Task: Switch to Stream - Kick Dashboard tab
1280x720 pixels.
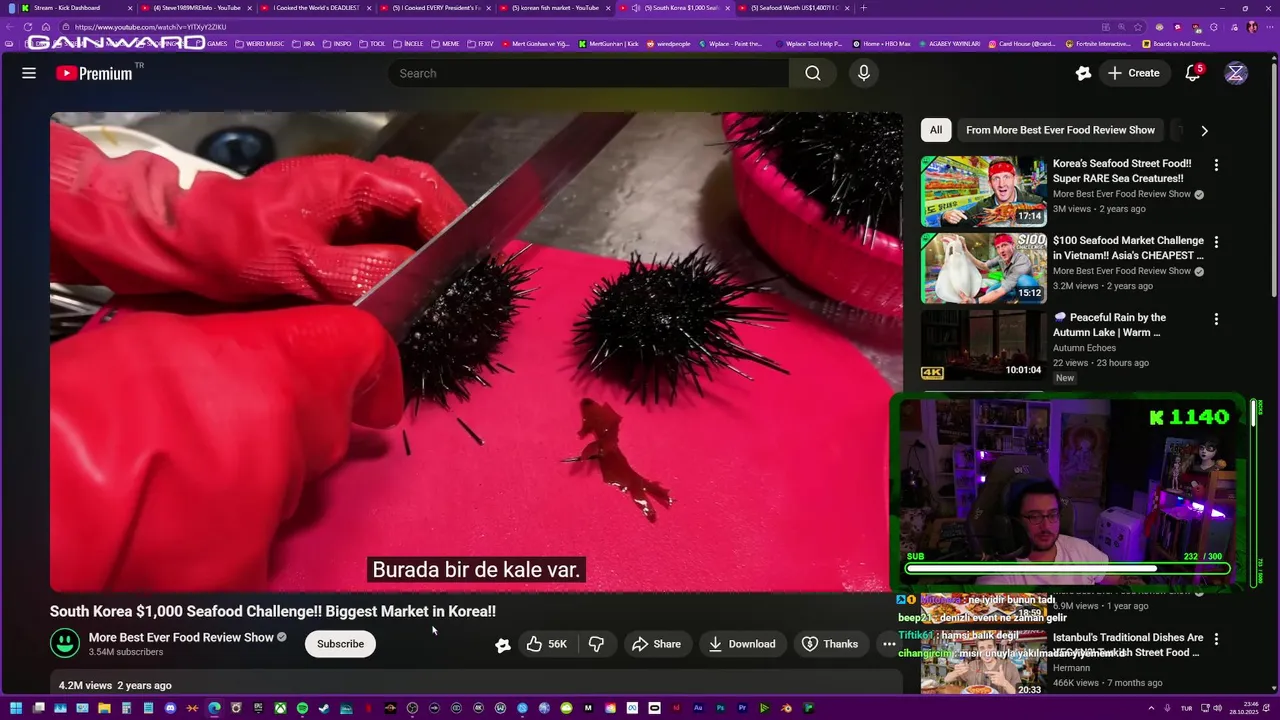Action: [75, 8]
